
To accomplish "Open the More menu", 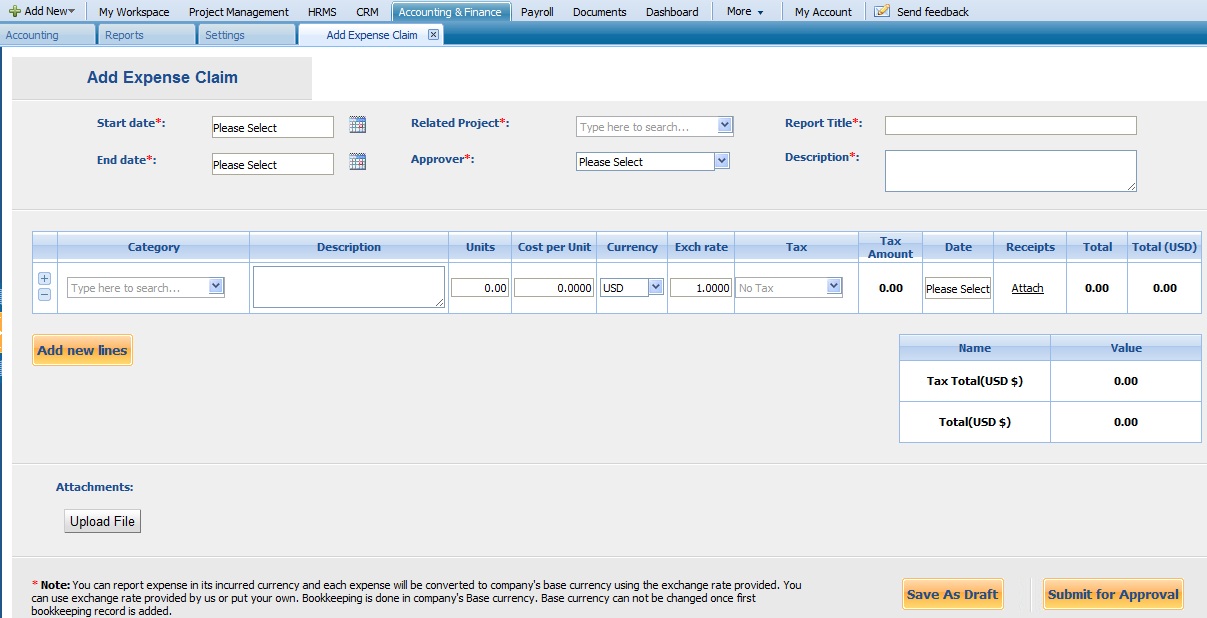I will [745, 12].
